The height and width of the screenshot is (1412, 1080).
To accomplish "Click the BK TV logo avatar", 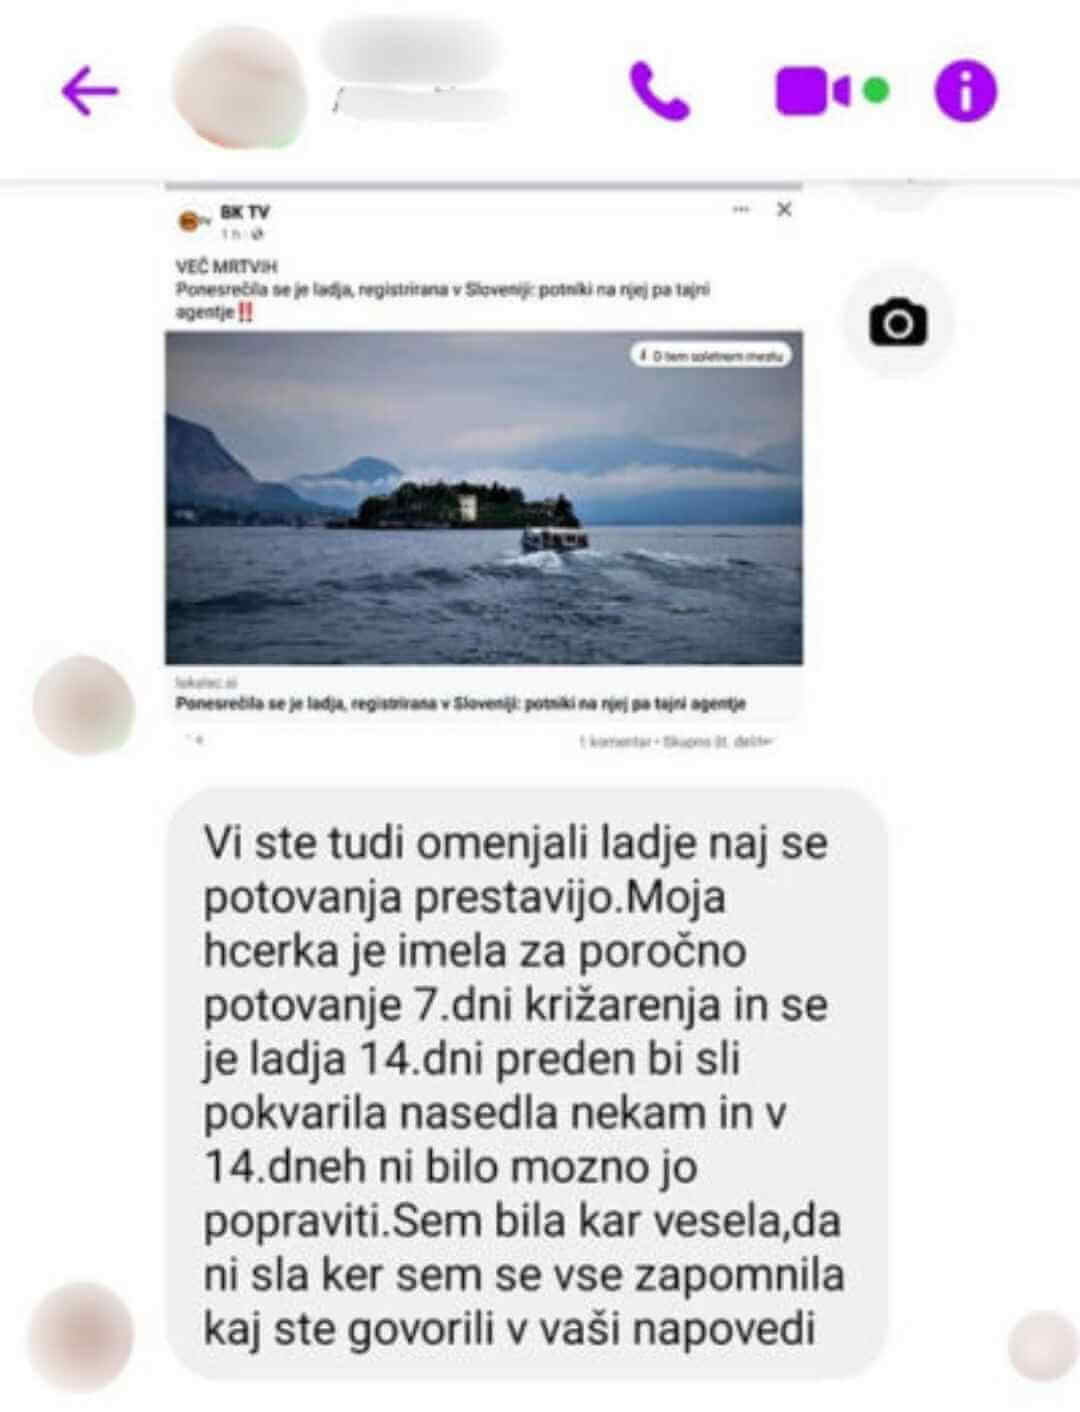I will (x=192, y=221).
